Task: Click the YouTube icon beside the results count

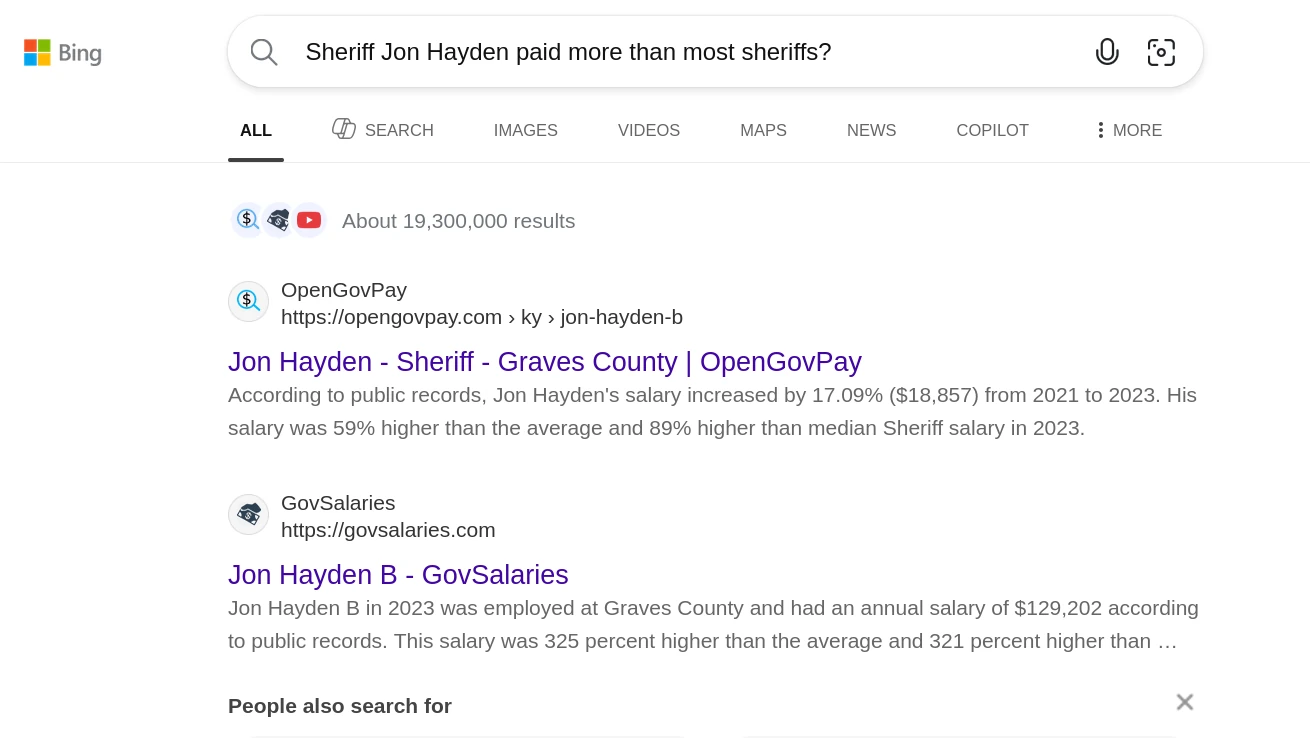Action: coord(309,220)
